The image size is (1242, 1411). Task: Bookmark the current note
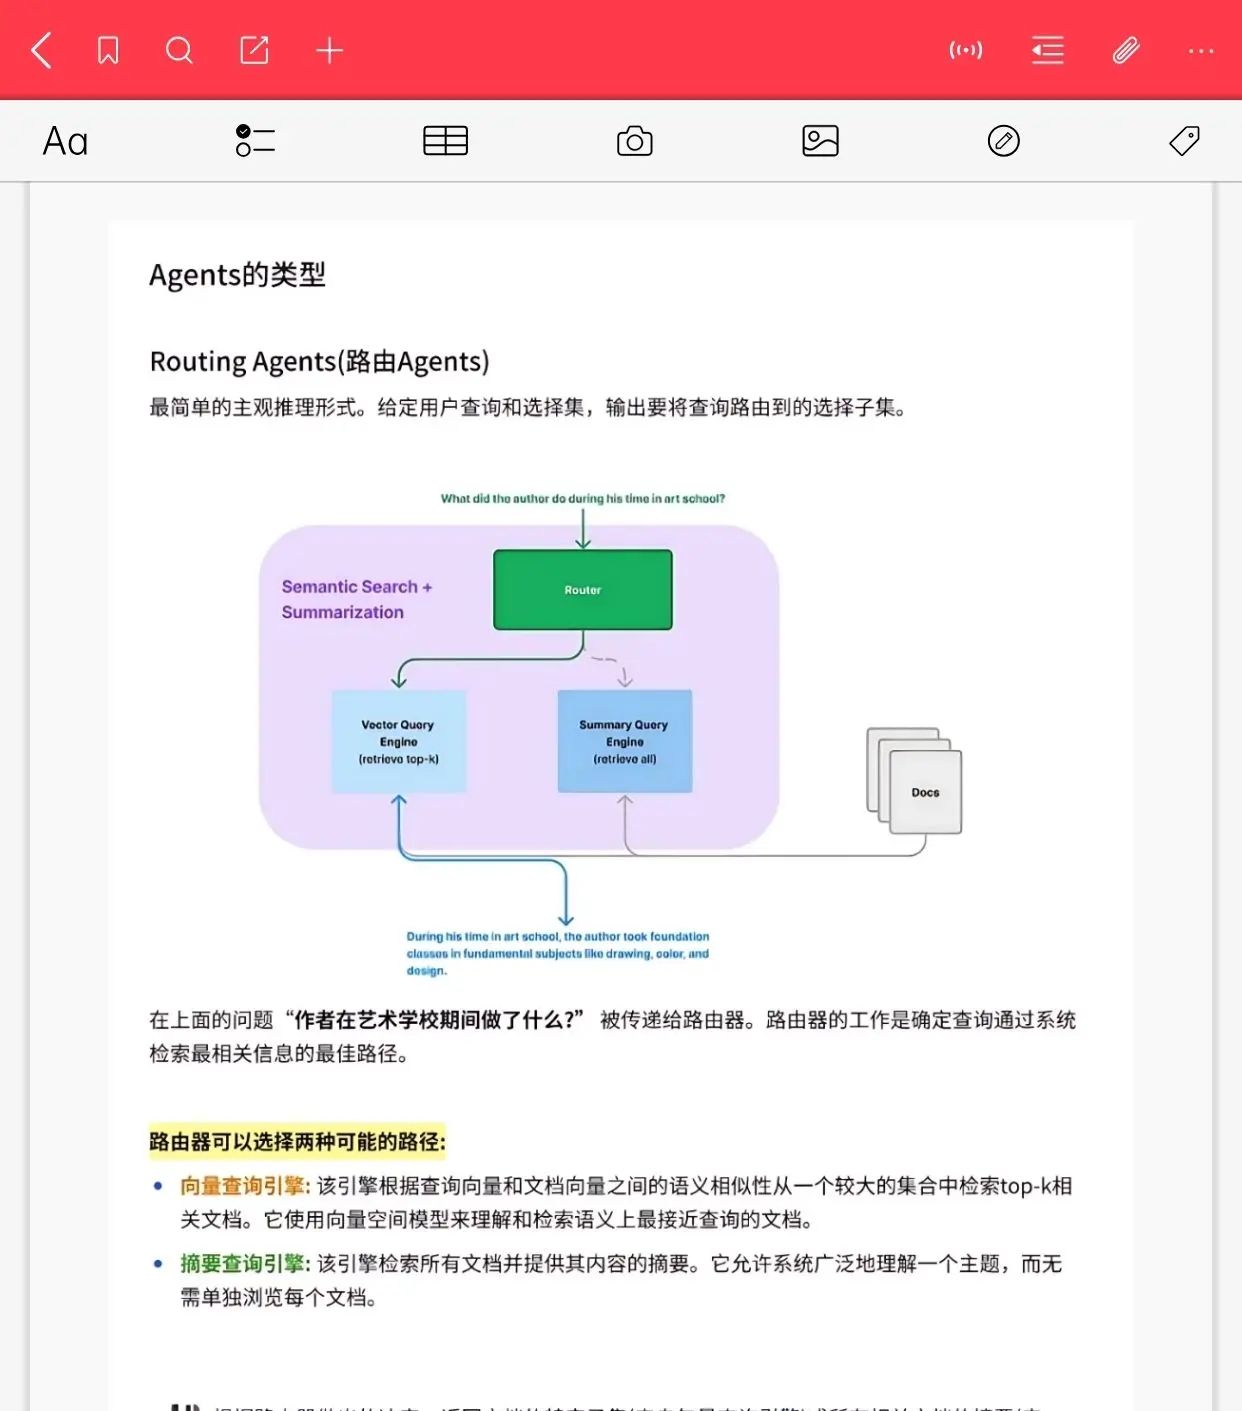tap(108, 49)
